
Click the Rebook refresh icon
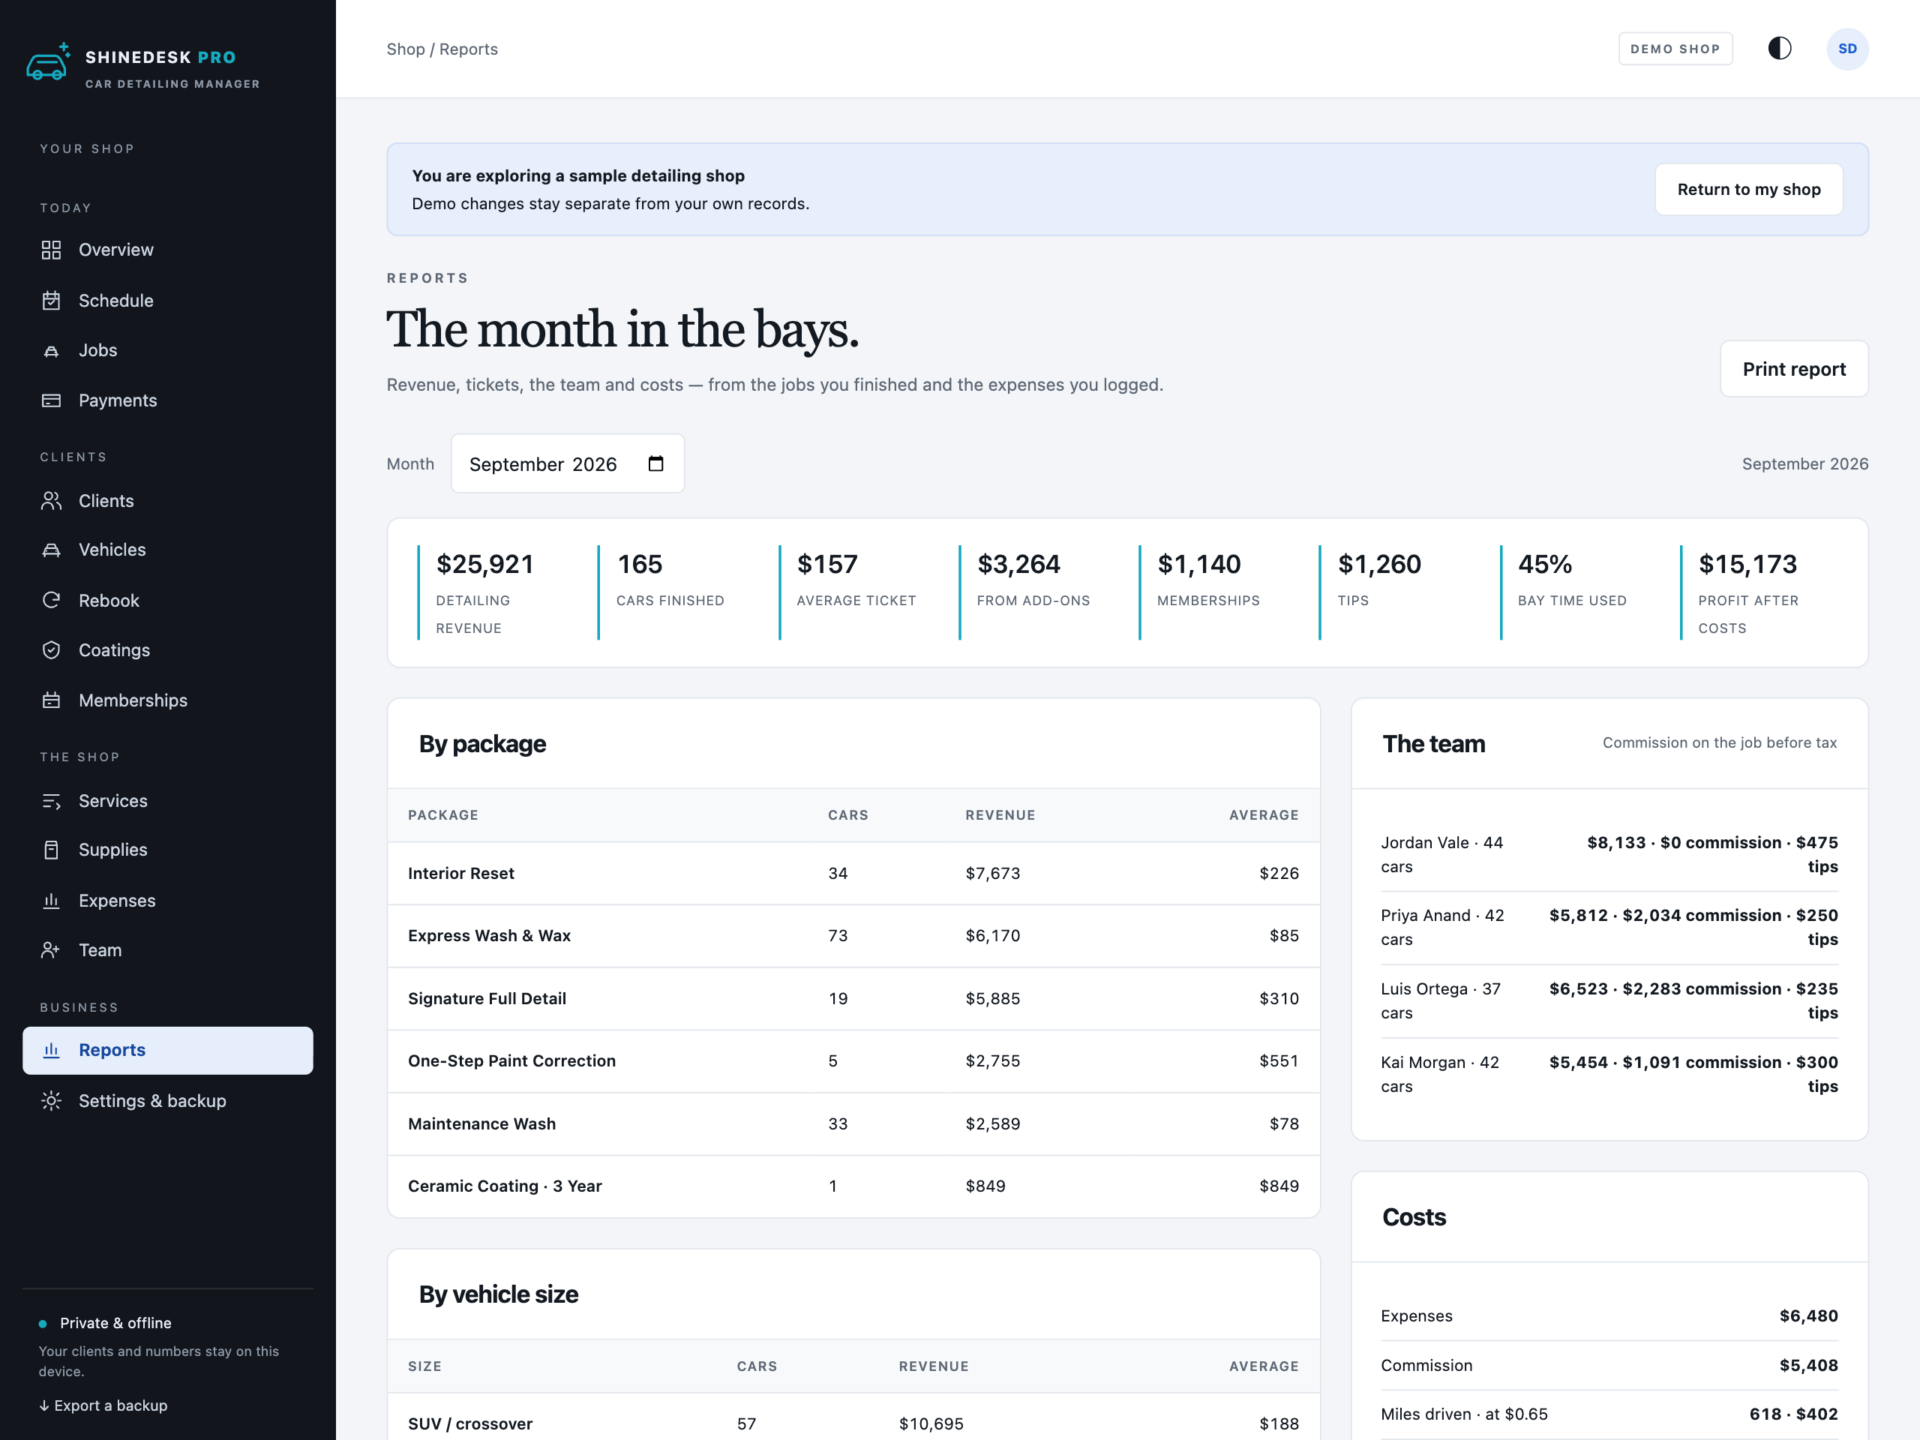pos(51,600)
